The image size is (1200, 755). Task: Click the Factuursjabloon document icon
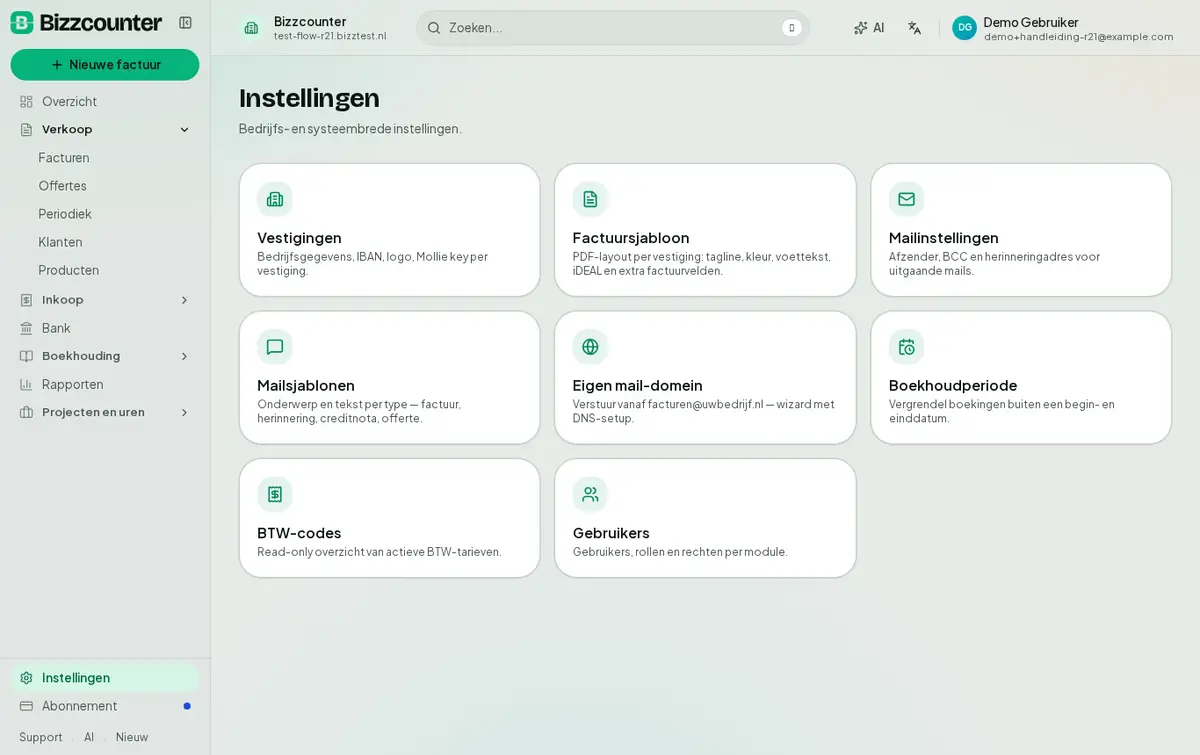590,199
